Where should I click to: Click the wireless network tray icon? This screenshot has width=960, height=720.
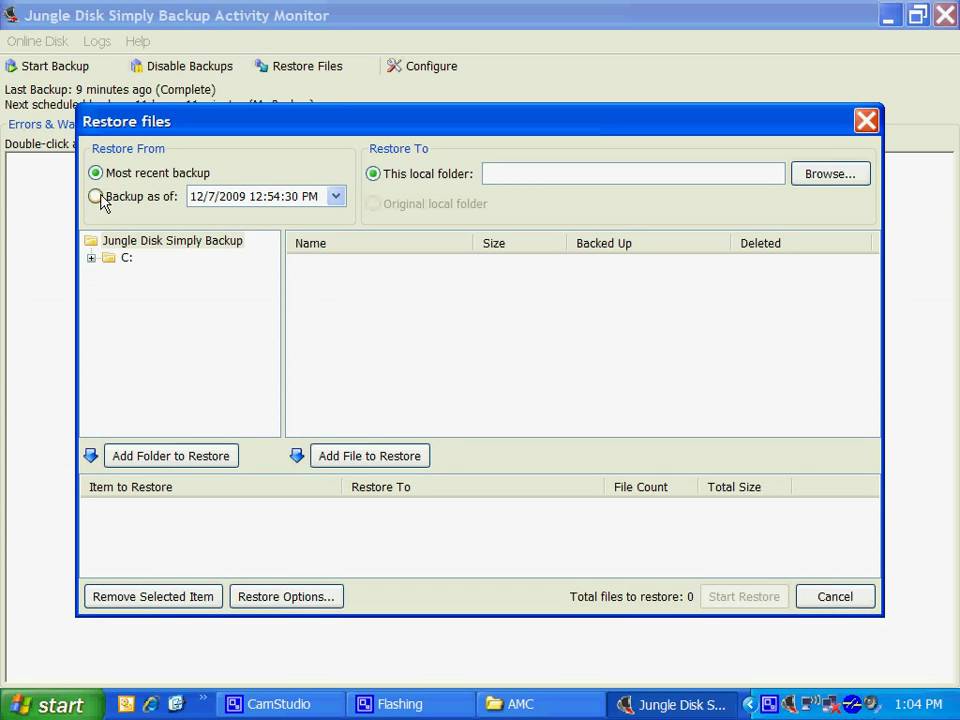[810, 703]
